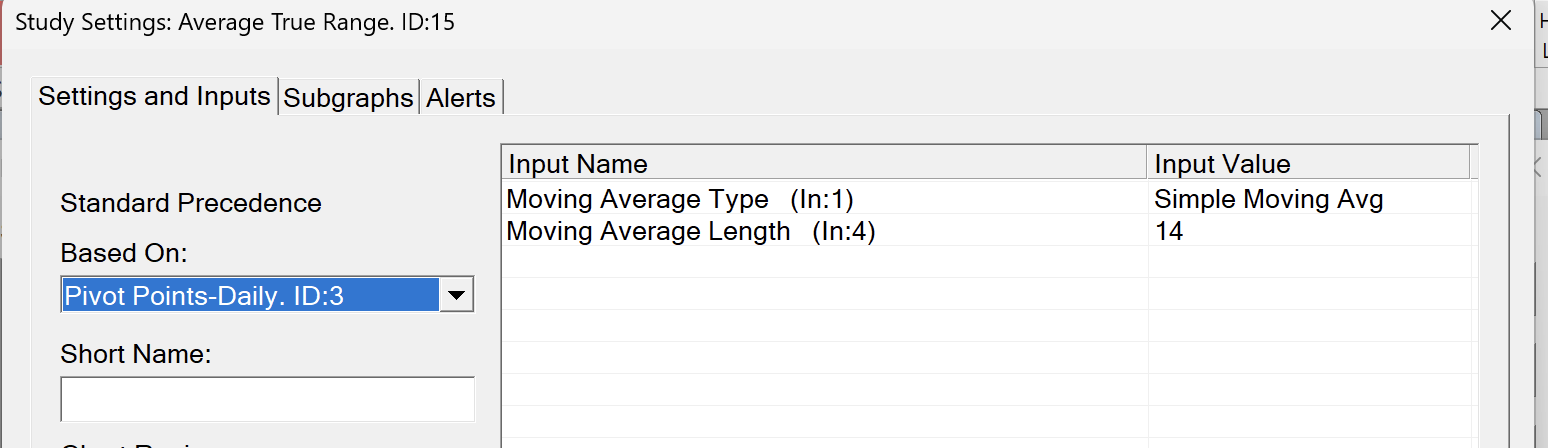The height and width of the screenshot is (448, 1548).
Task: Select the Moving Average Type input row
Action: (680, 199)
